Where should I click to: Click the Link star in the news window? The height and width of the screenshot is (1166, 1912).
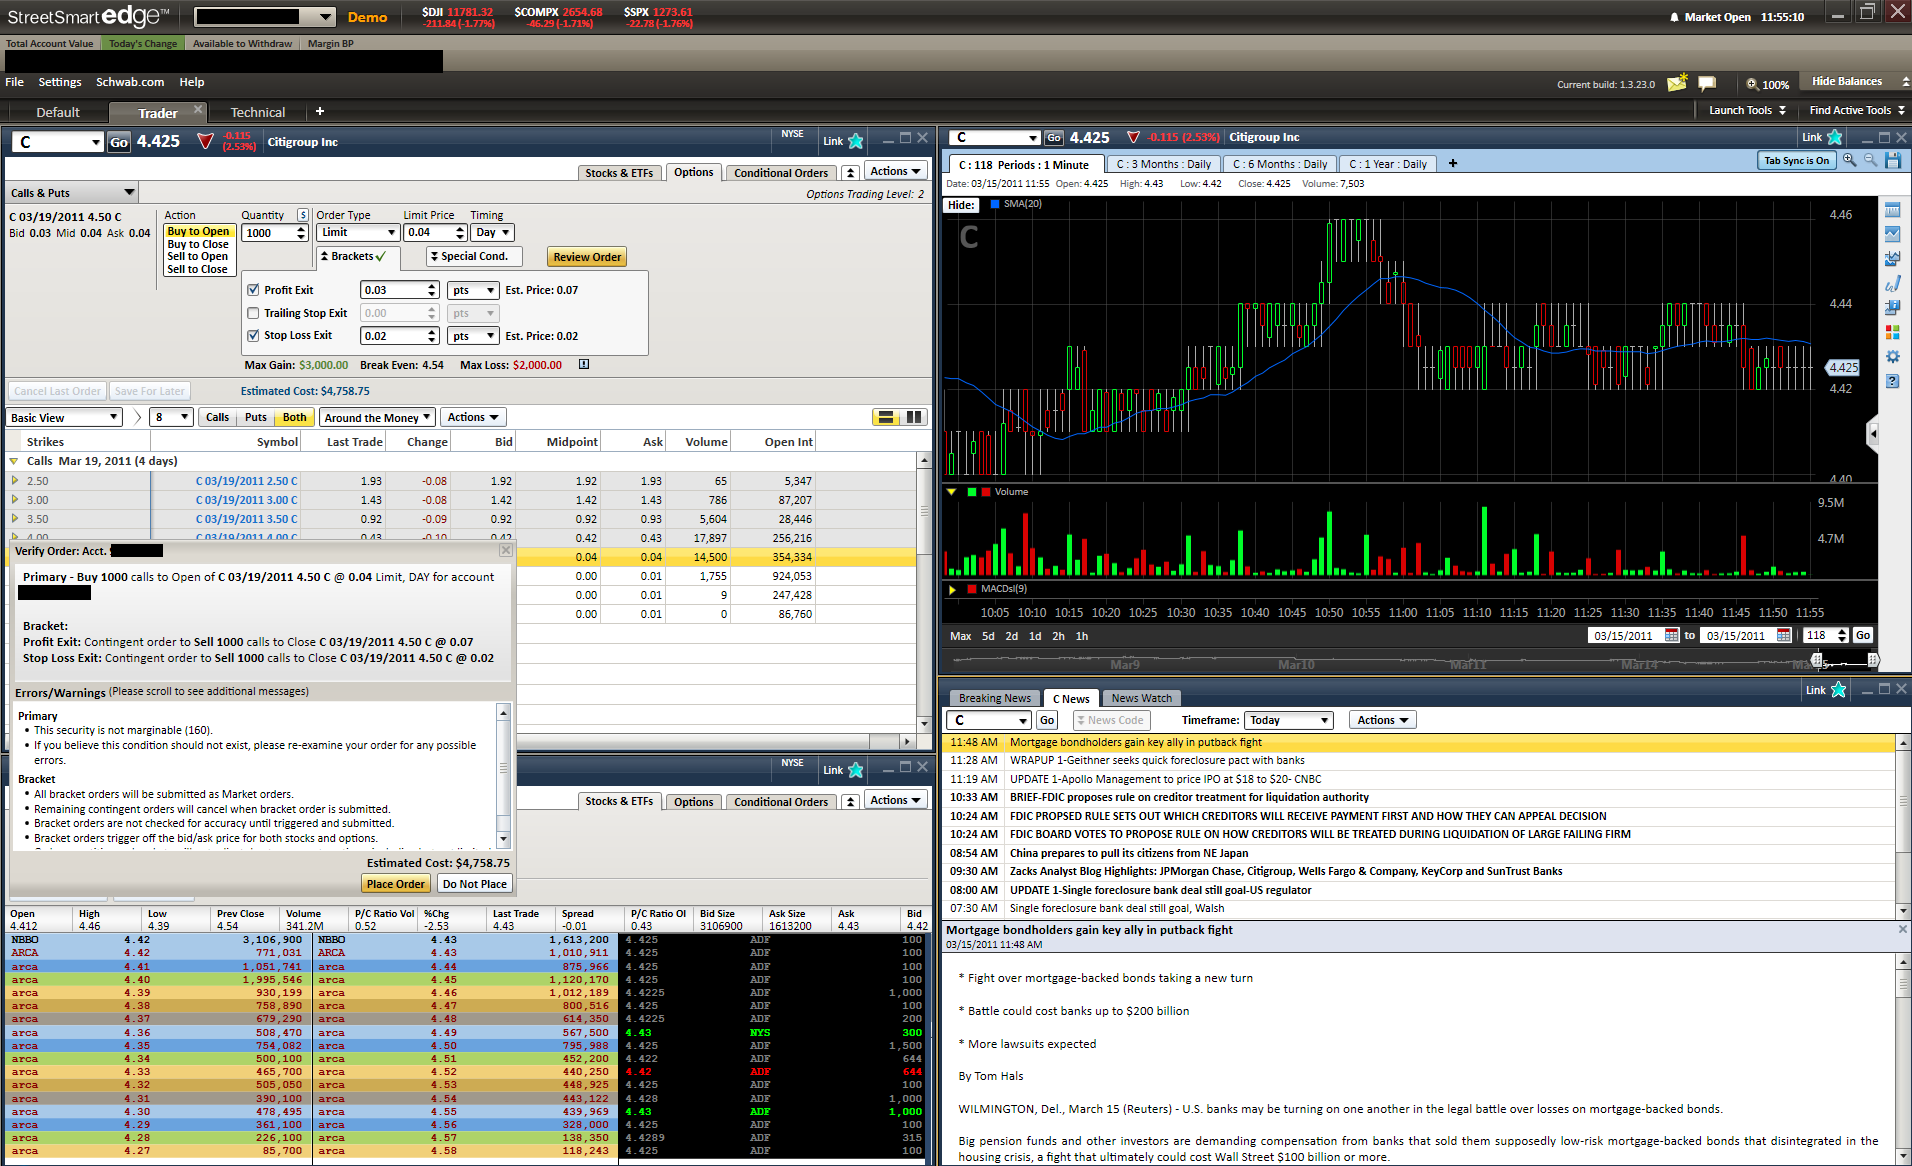coord(1838,690)
